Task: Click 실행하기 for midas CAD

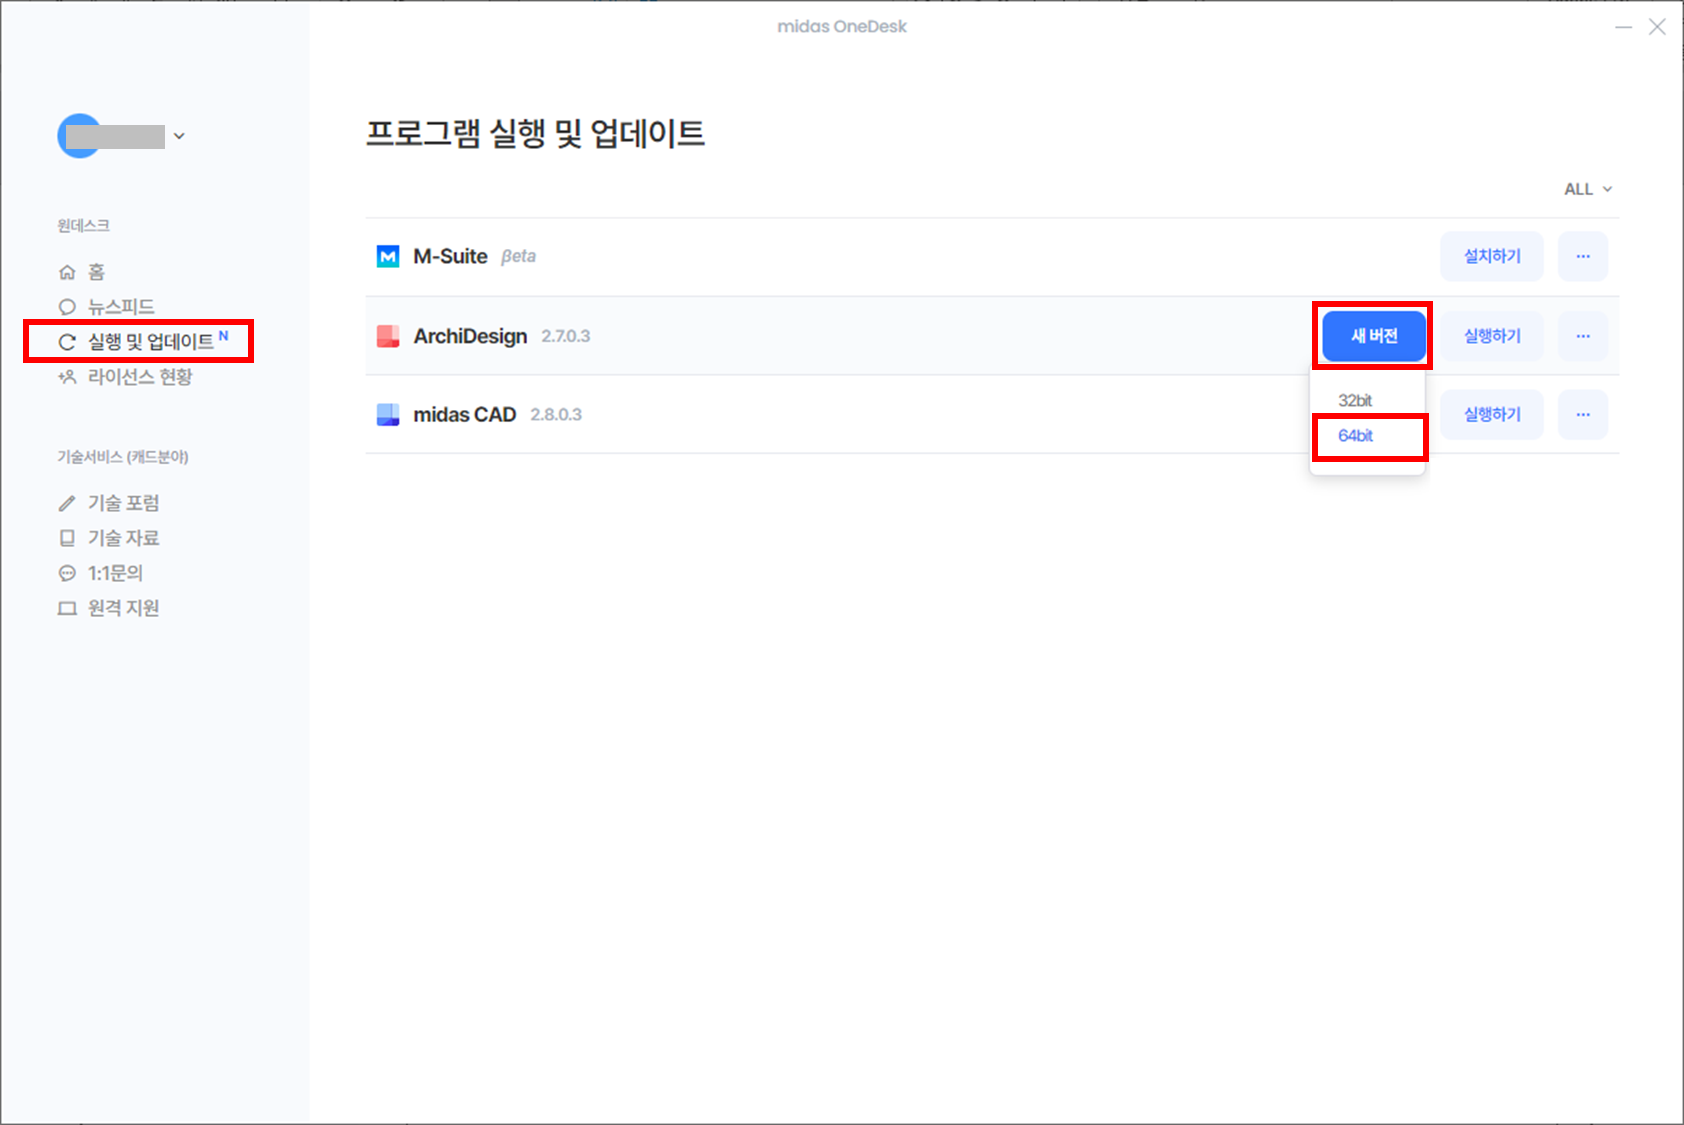Action: pos(1492,414)
